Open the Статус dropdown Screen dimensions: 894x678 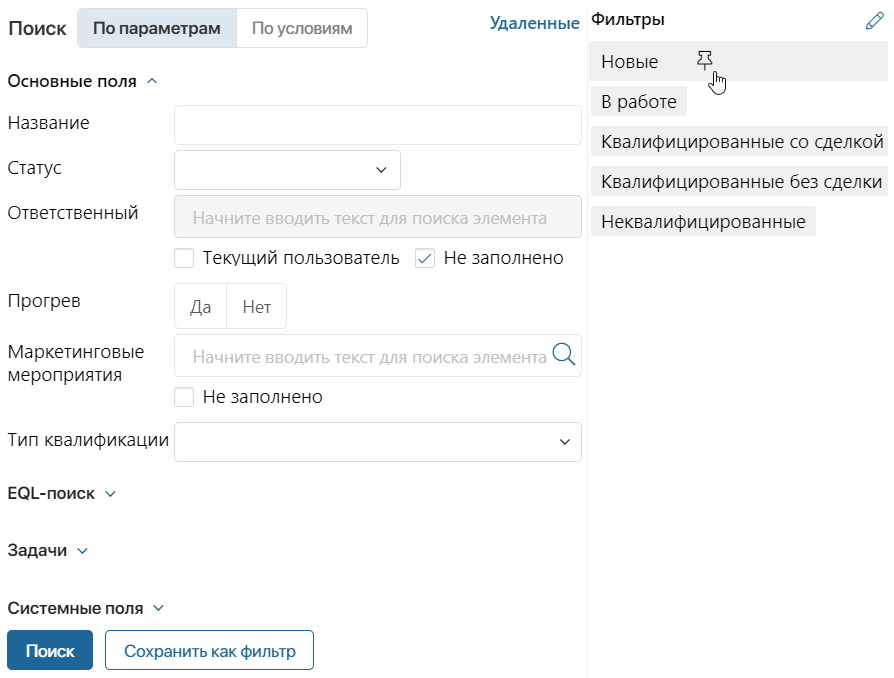pos(287,170)
